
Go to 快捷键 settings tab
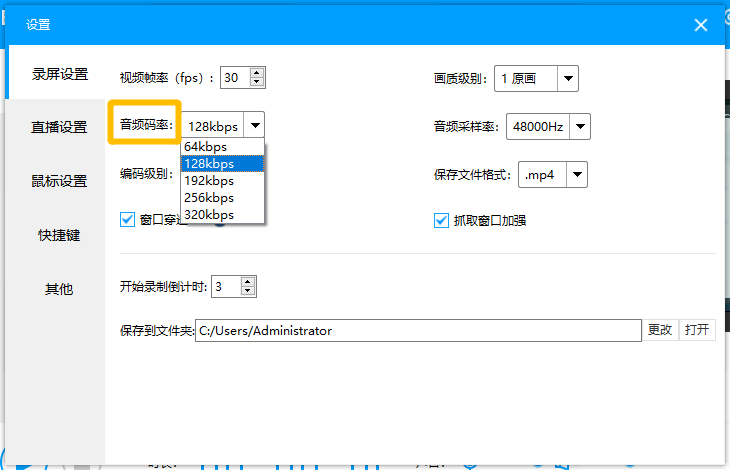point(59,235)
